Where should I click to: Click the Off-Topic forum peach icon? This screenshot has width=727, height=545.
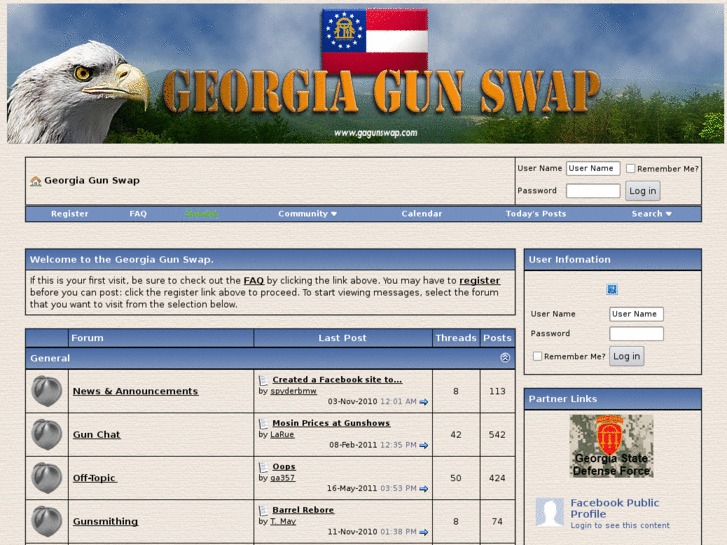47,478
